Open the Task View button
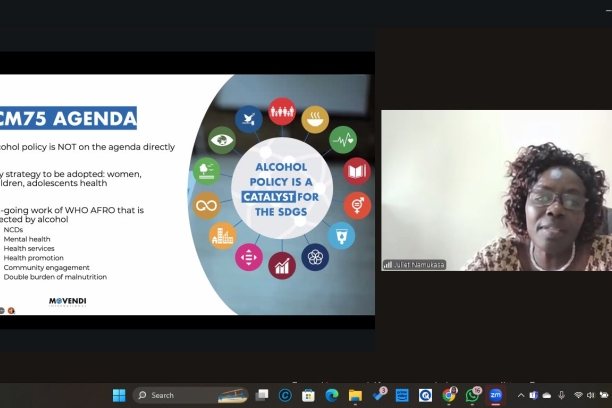Screen dimensions: 612x408 pos(262,395)
